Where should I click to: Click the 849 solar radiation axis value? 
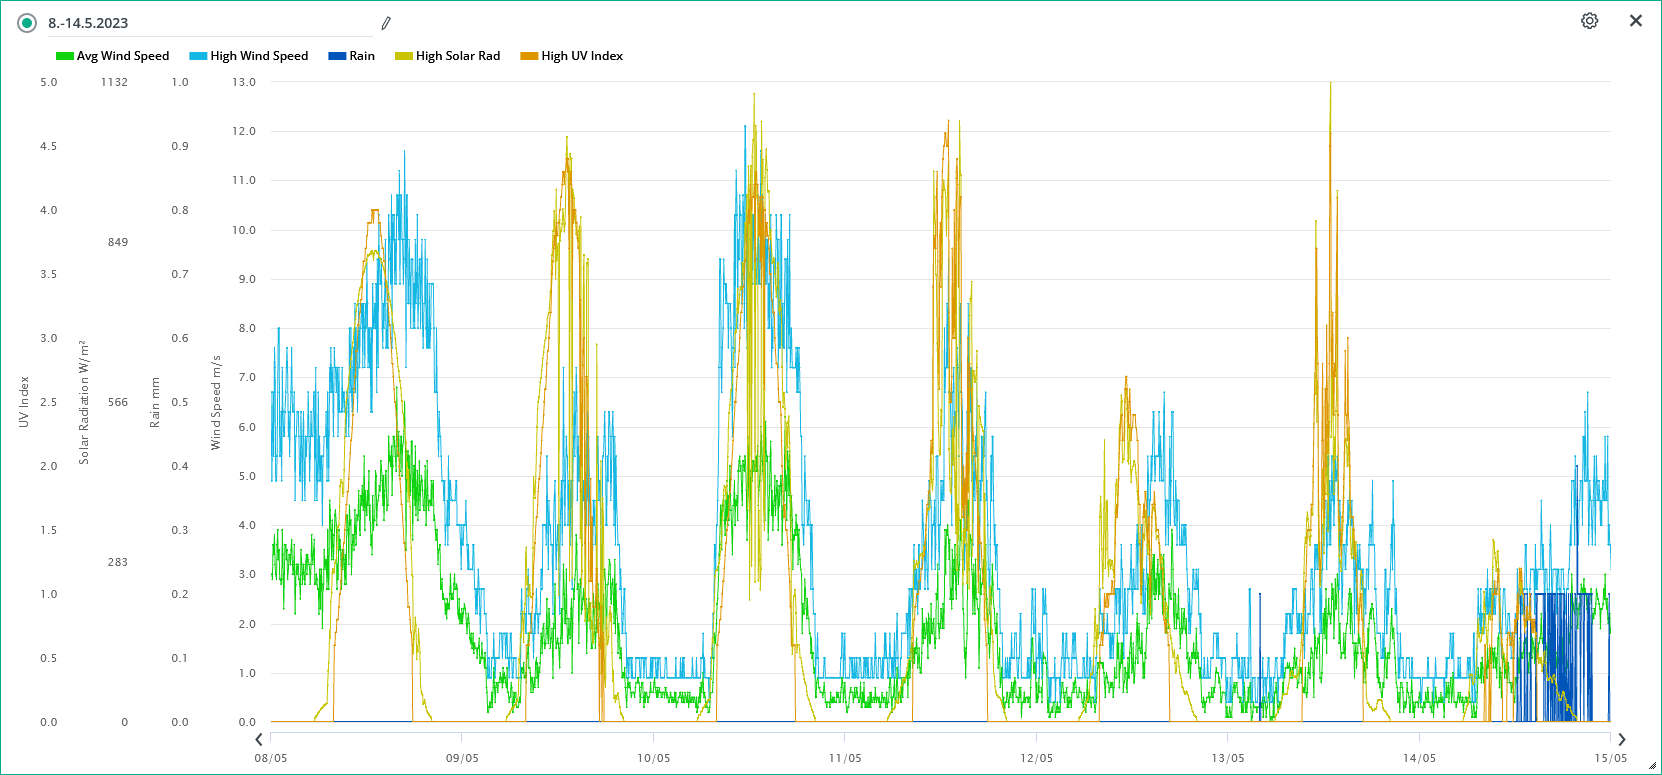[118, 242]
